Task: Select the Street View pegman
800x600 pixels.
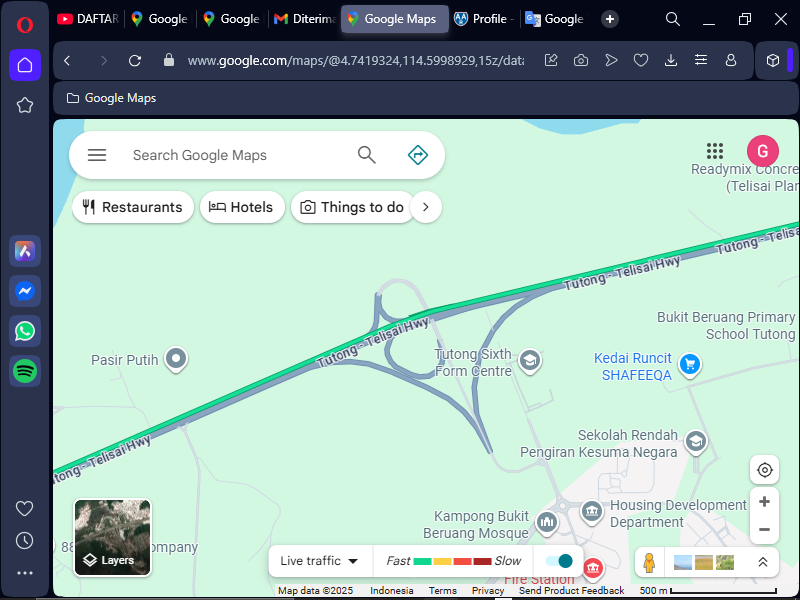Action: [x=649, y=562]
